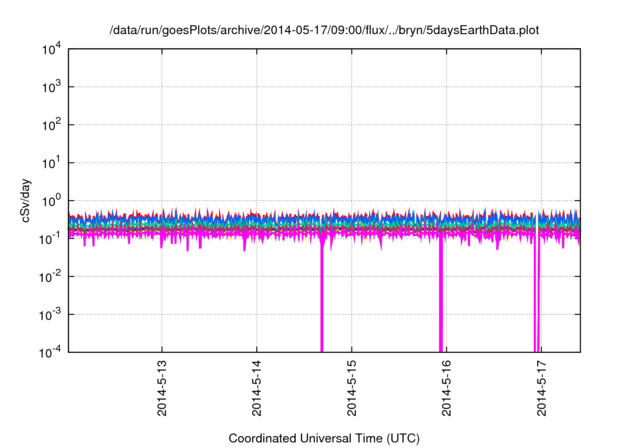Screen dimensions: 640x448
Task: Click the Coordinated Universal Time (UTC) label
Action: point(324,438)
